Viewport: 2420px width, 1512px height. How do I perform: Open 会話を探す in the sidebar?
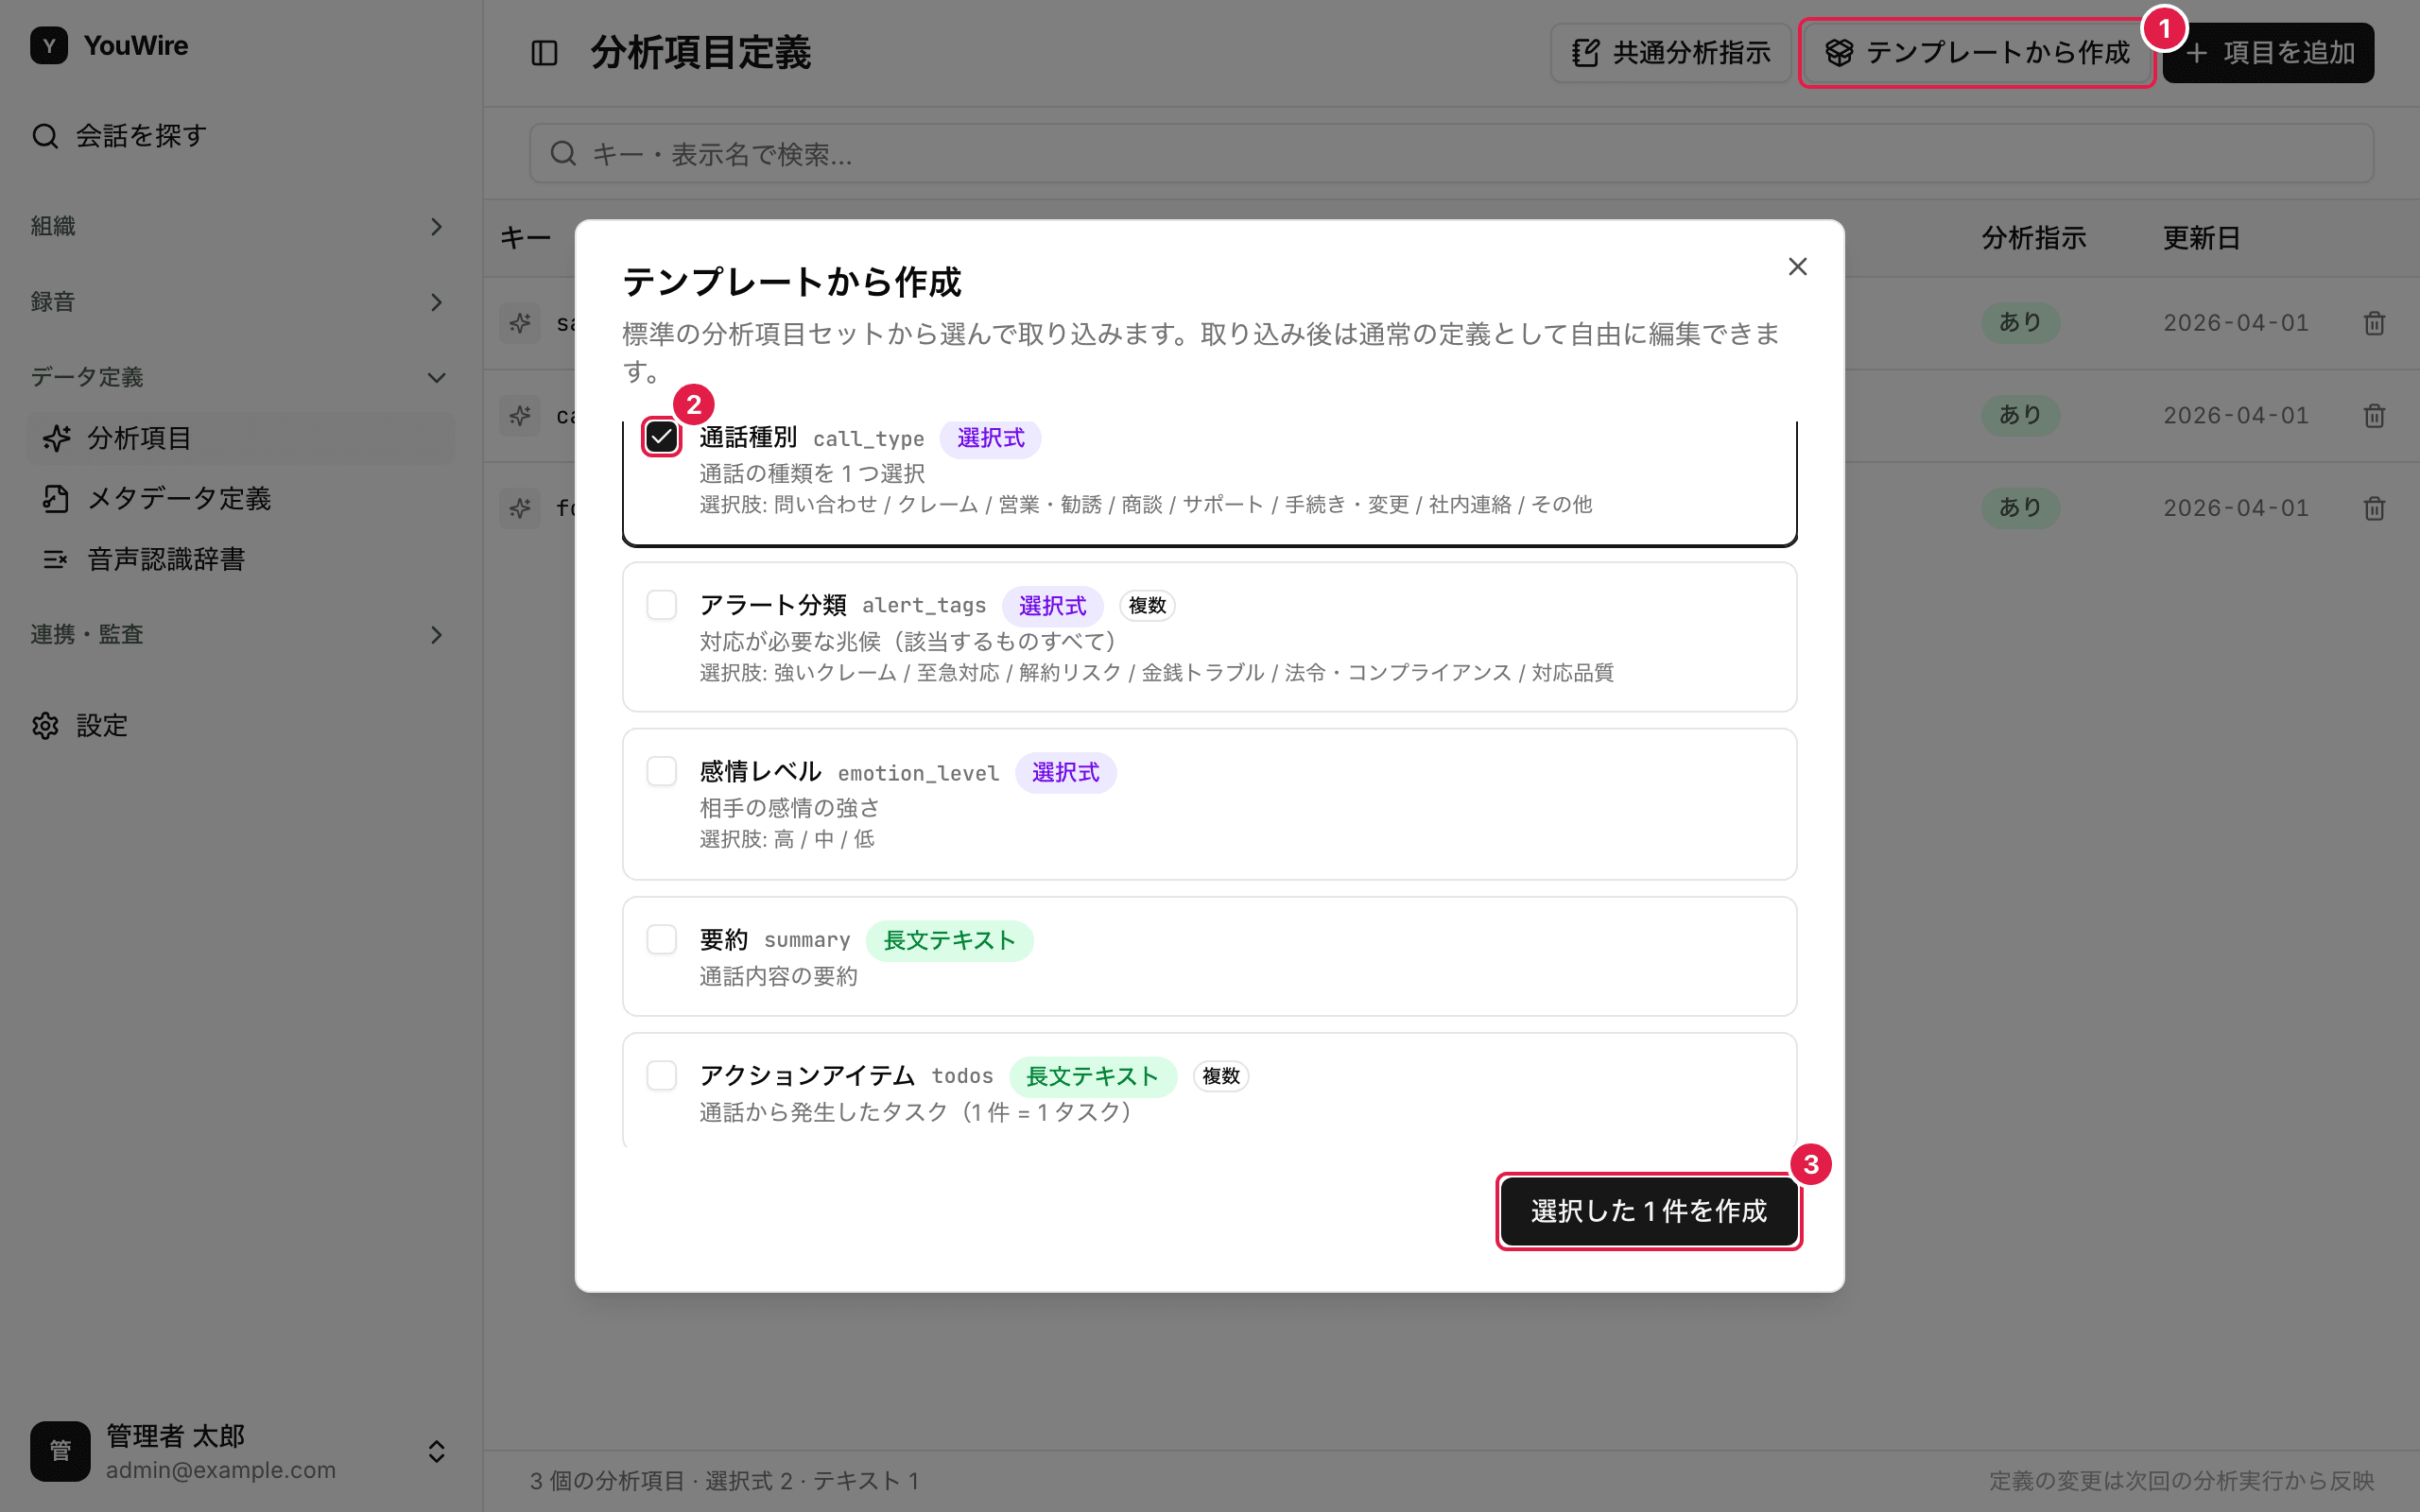tap(240, 136)
